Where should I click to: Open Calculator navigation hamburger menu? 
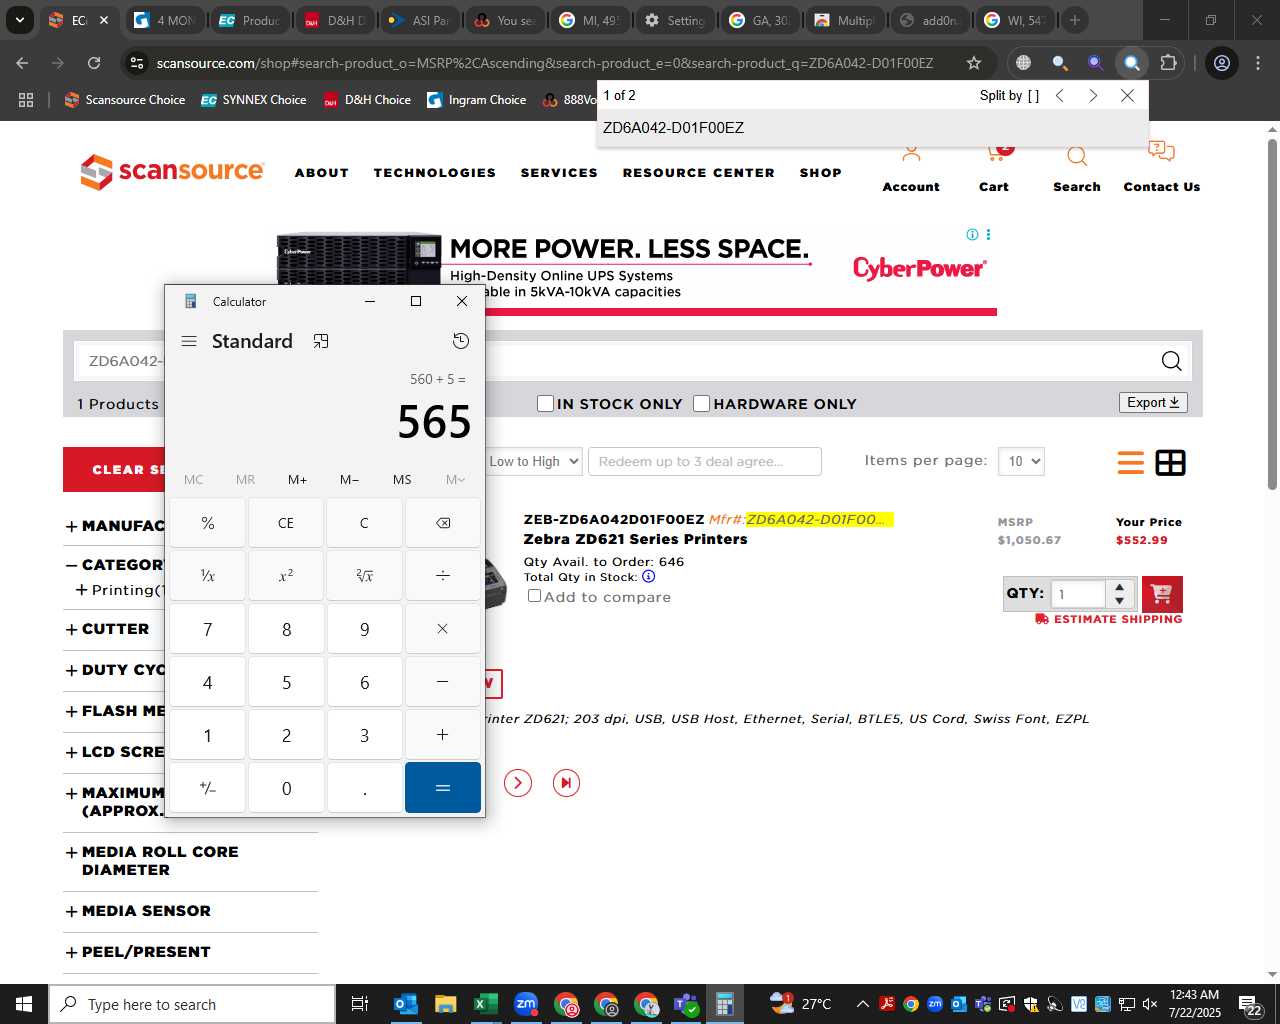(189, 341)
